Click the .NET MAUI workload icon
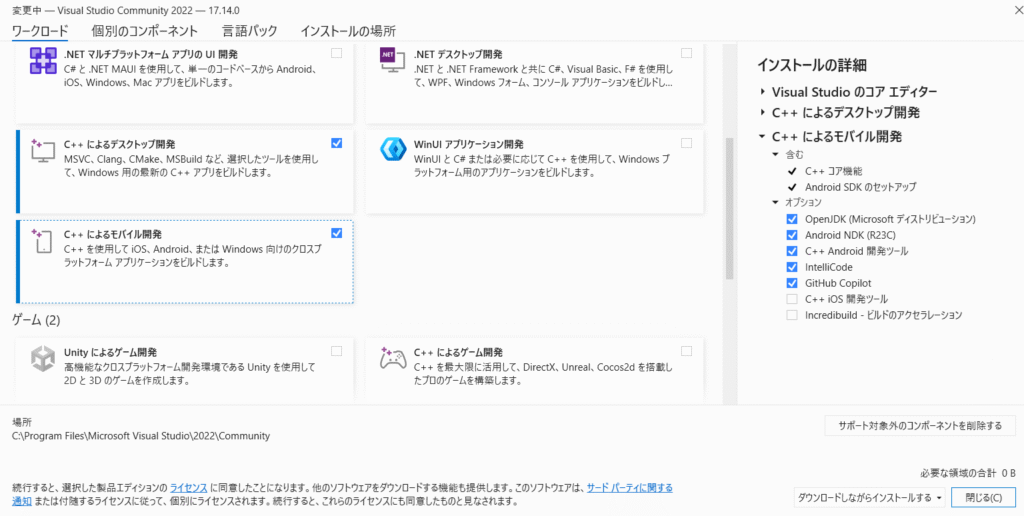Image resolution: width=1024 pixels, height=516 pixels. (44, 62)
